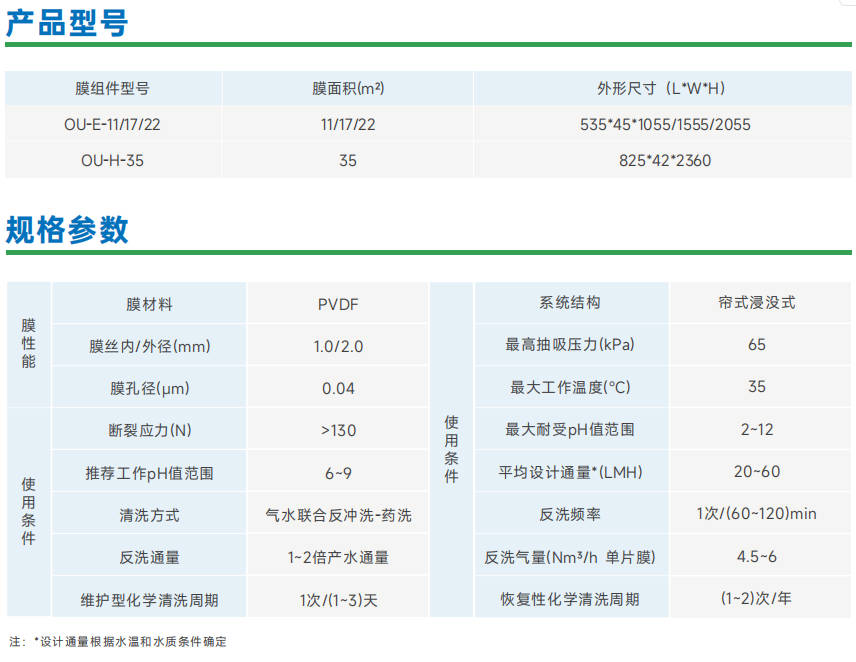Viewport: 856px width, 662px height.
Task: Click the 平均设计通量*(LMH) label
Action: coord(570,472)
